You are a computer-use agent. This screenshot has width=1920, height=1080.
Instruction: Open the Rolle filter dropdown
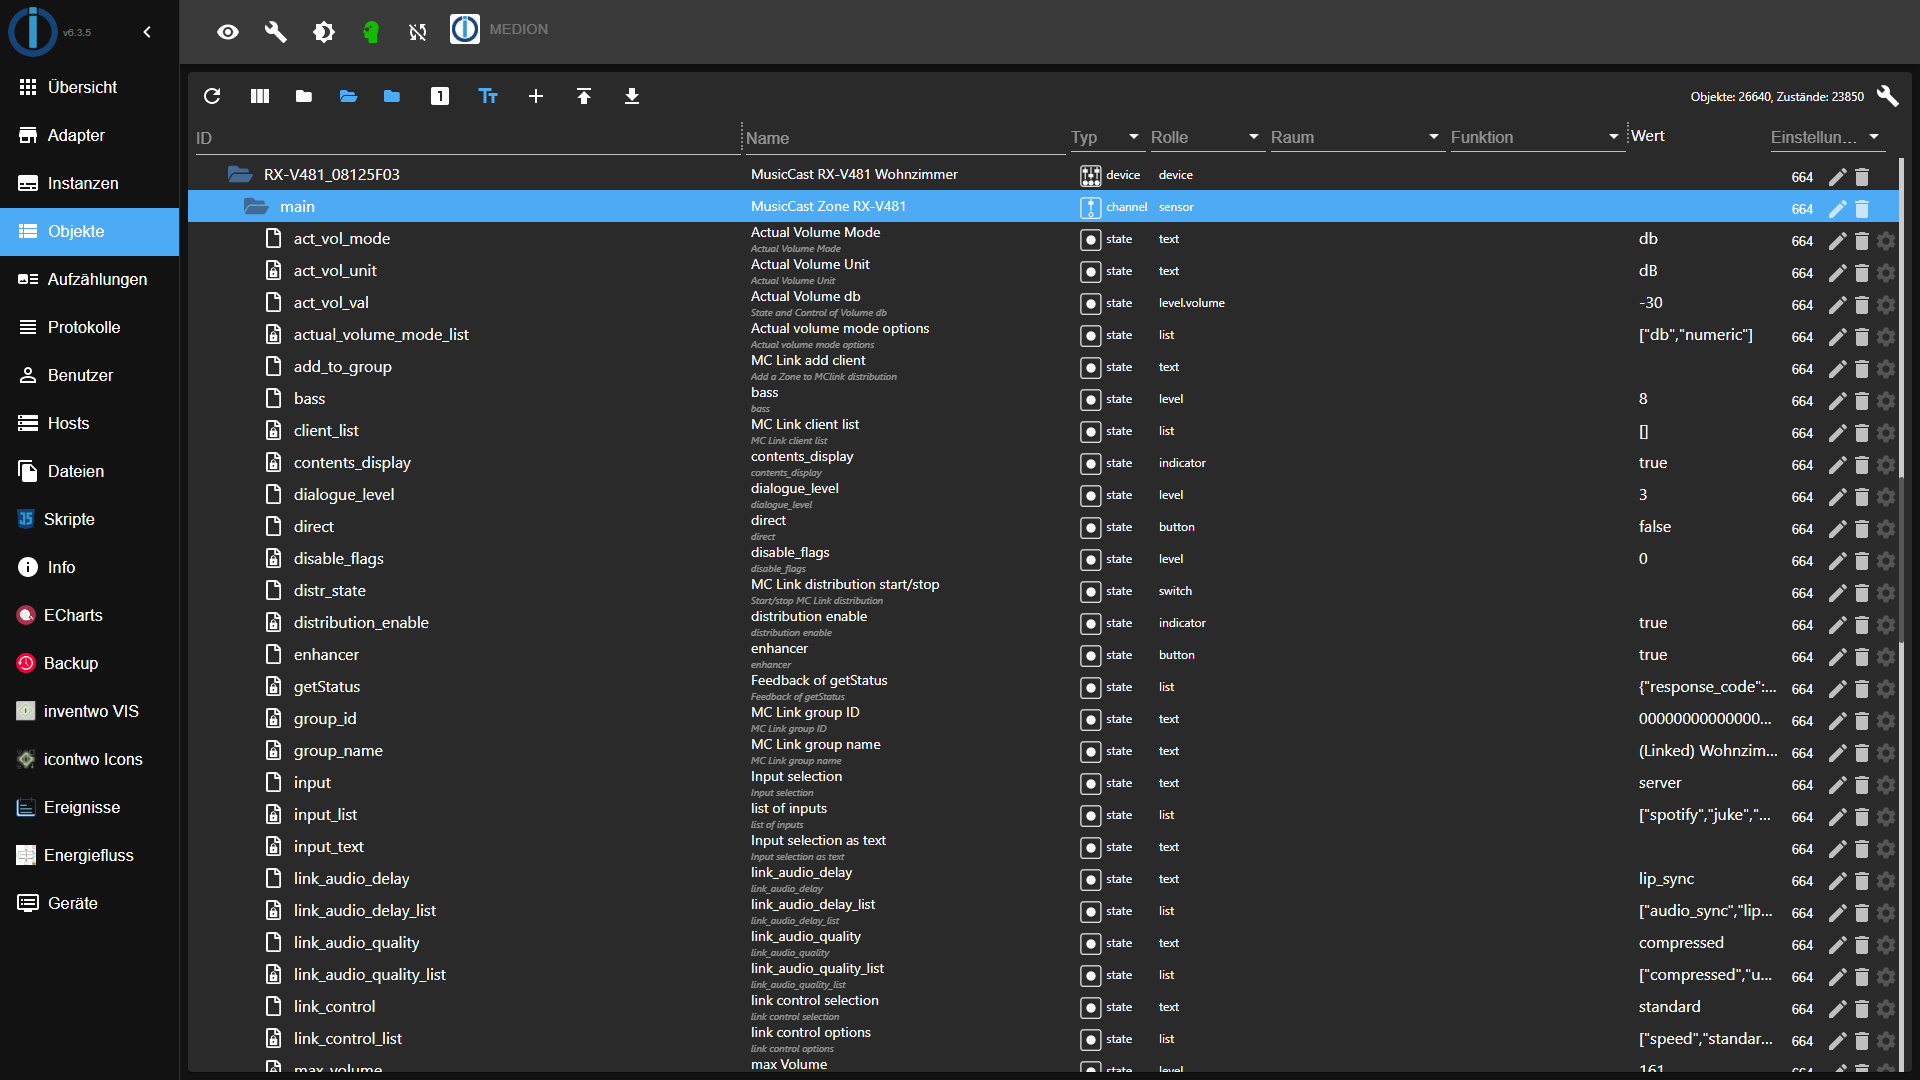pyautogui.click(x=1206, y=137)
